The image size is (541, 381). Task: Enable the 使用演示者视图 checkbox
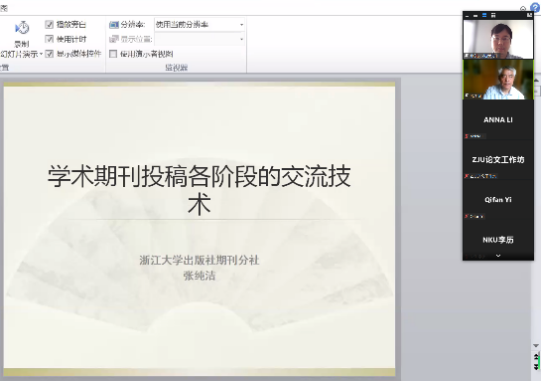[x=113, y=54]
